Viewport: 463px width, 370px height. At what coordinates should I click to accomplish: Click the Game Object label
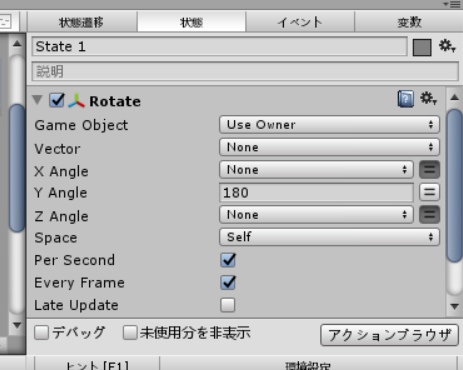coord(81,125)
